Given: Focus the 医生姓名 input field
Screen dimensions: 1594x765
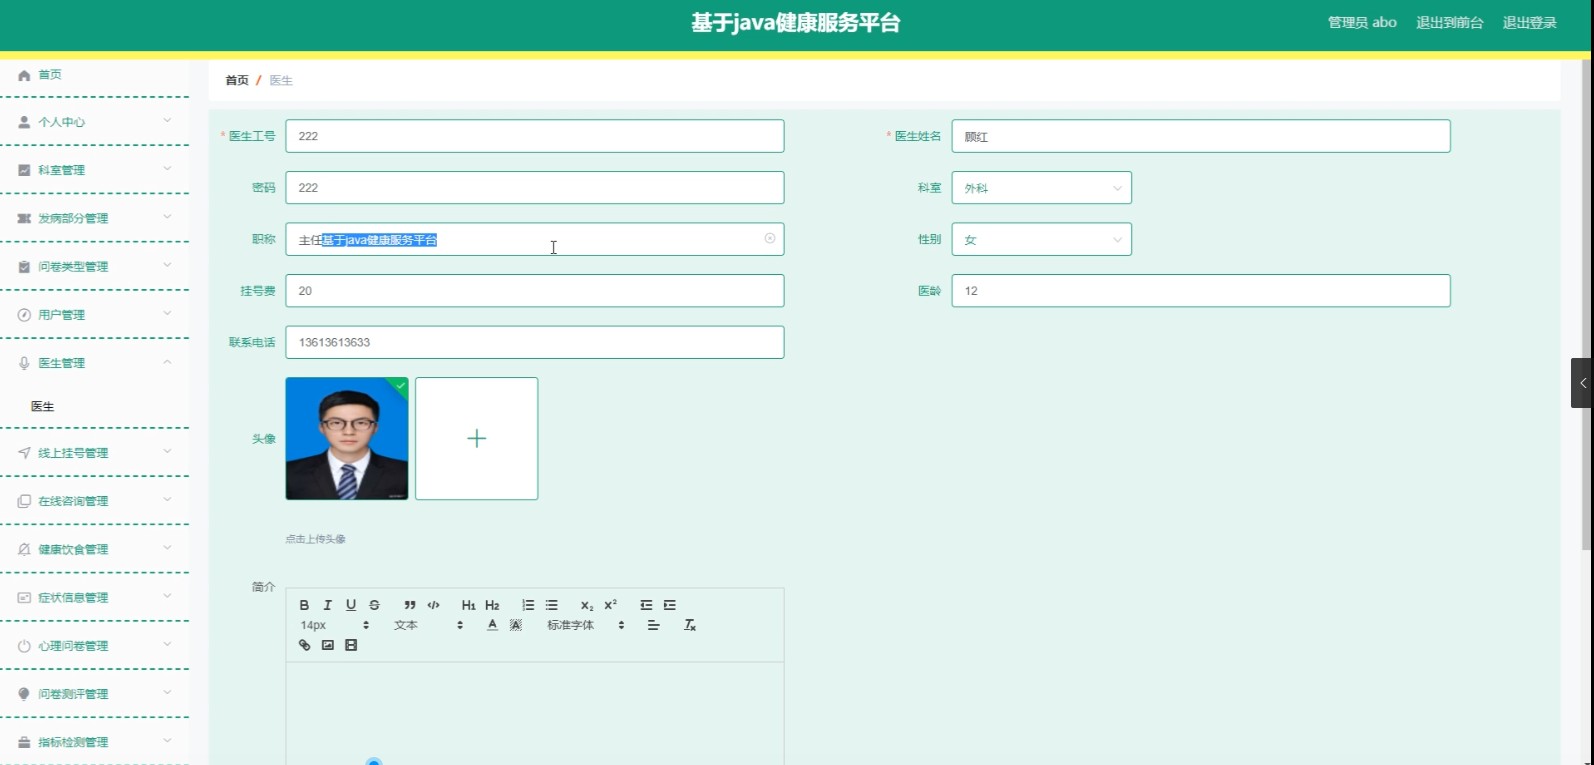Looking at the screenshot, I should 1201,136.
